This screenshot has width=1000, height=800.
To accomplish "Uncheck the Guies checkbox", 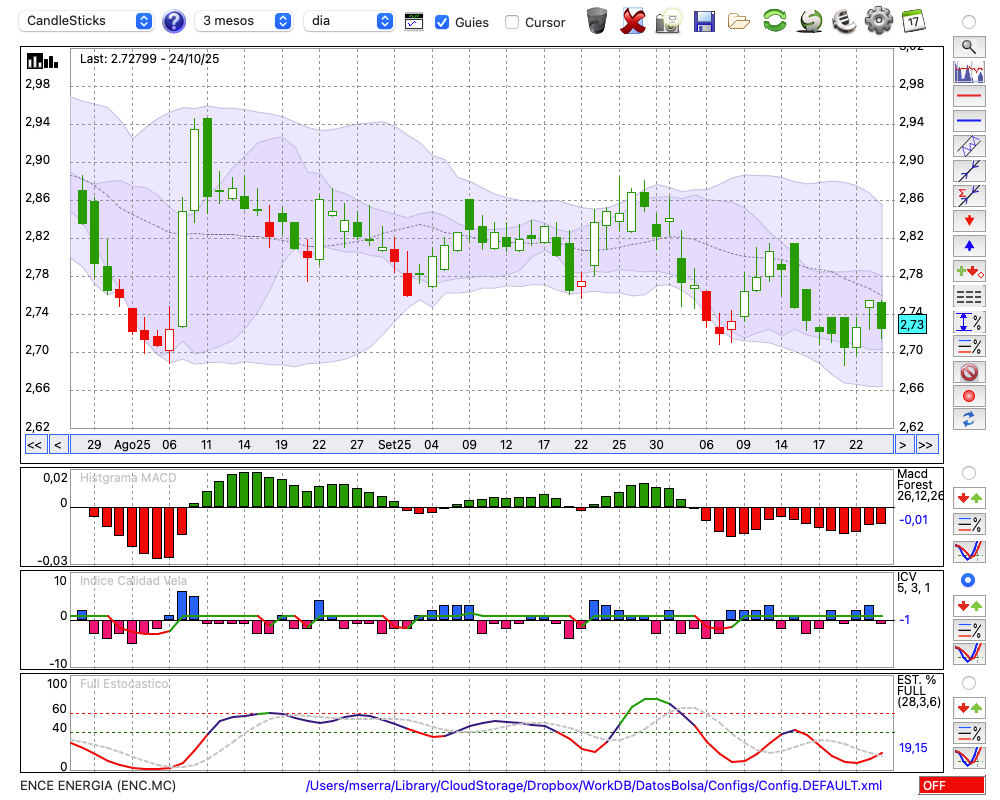I will coord(442,22).
